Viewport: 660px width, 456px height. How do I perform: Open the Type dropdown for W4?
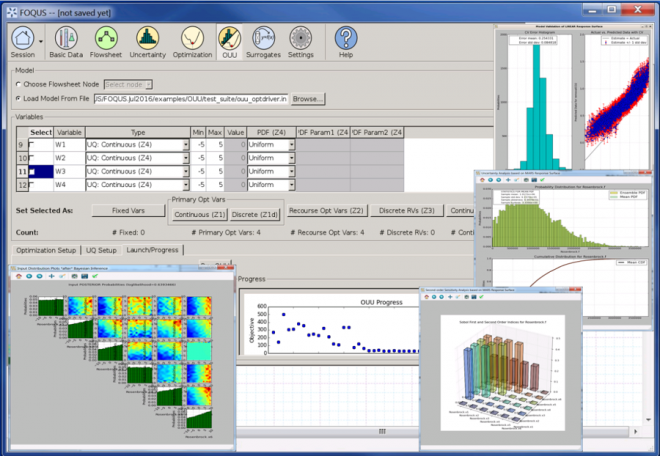tap(186, 185)
